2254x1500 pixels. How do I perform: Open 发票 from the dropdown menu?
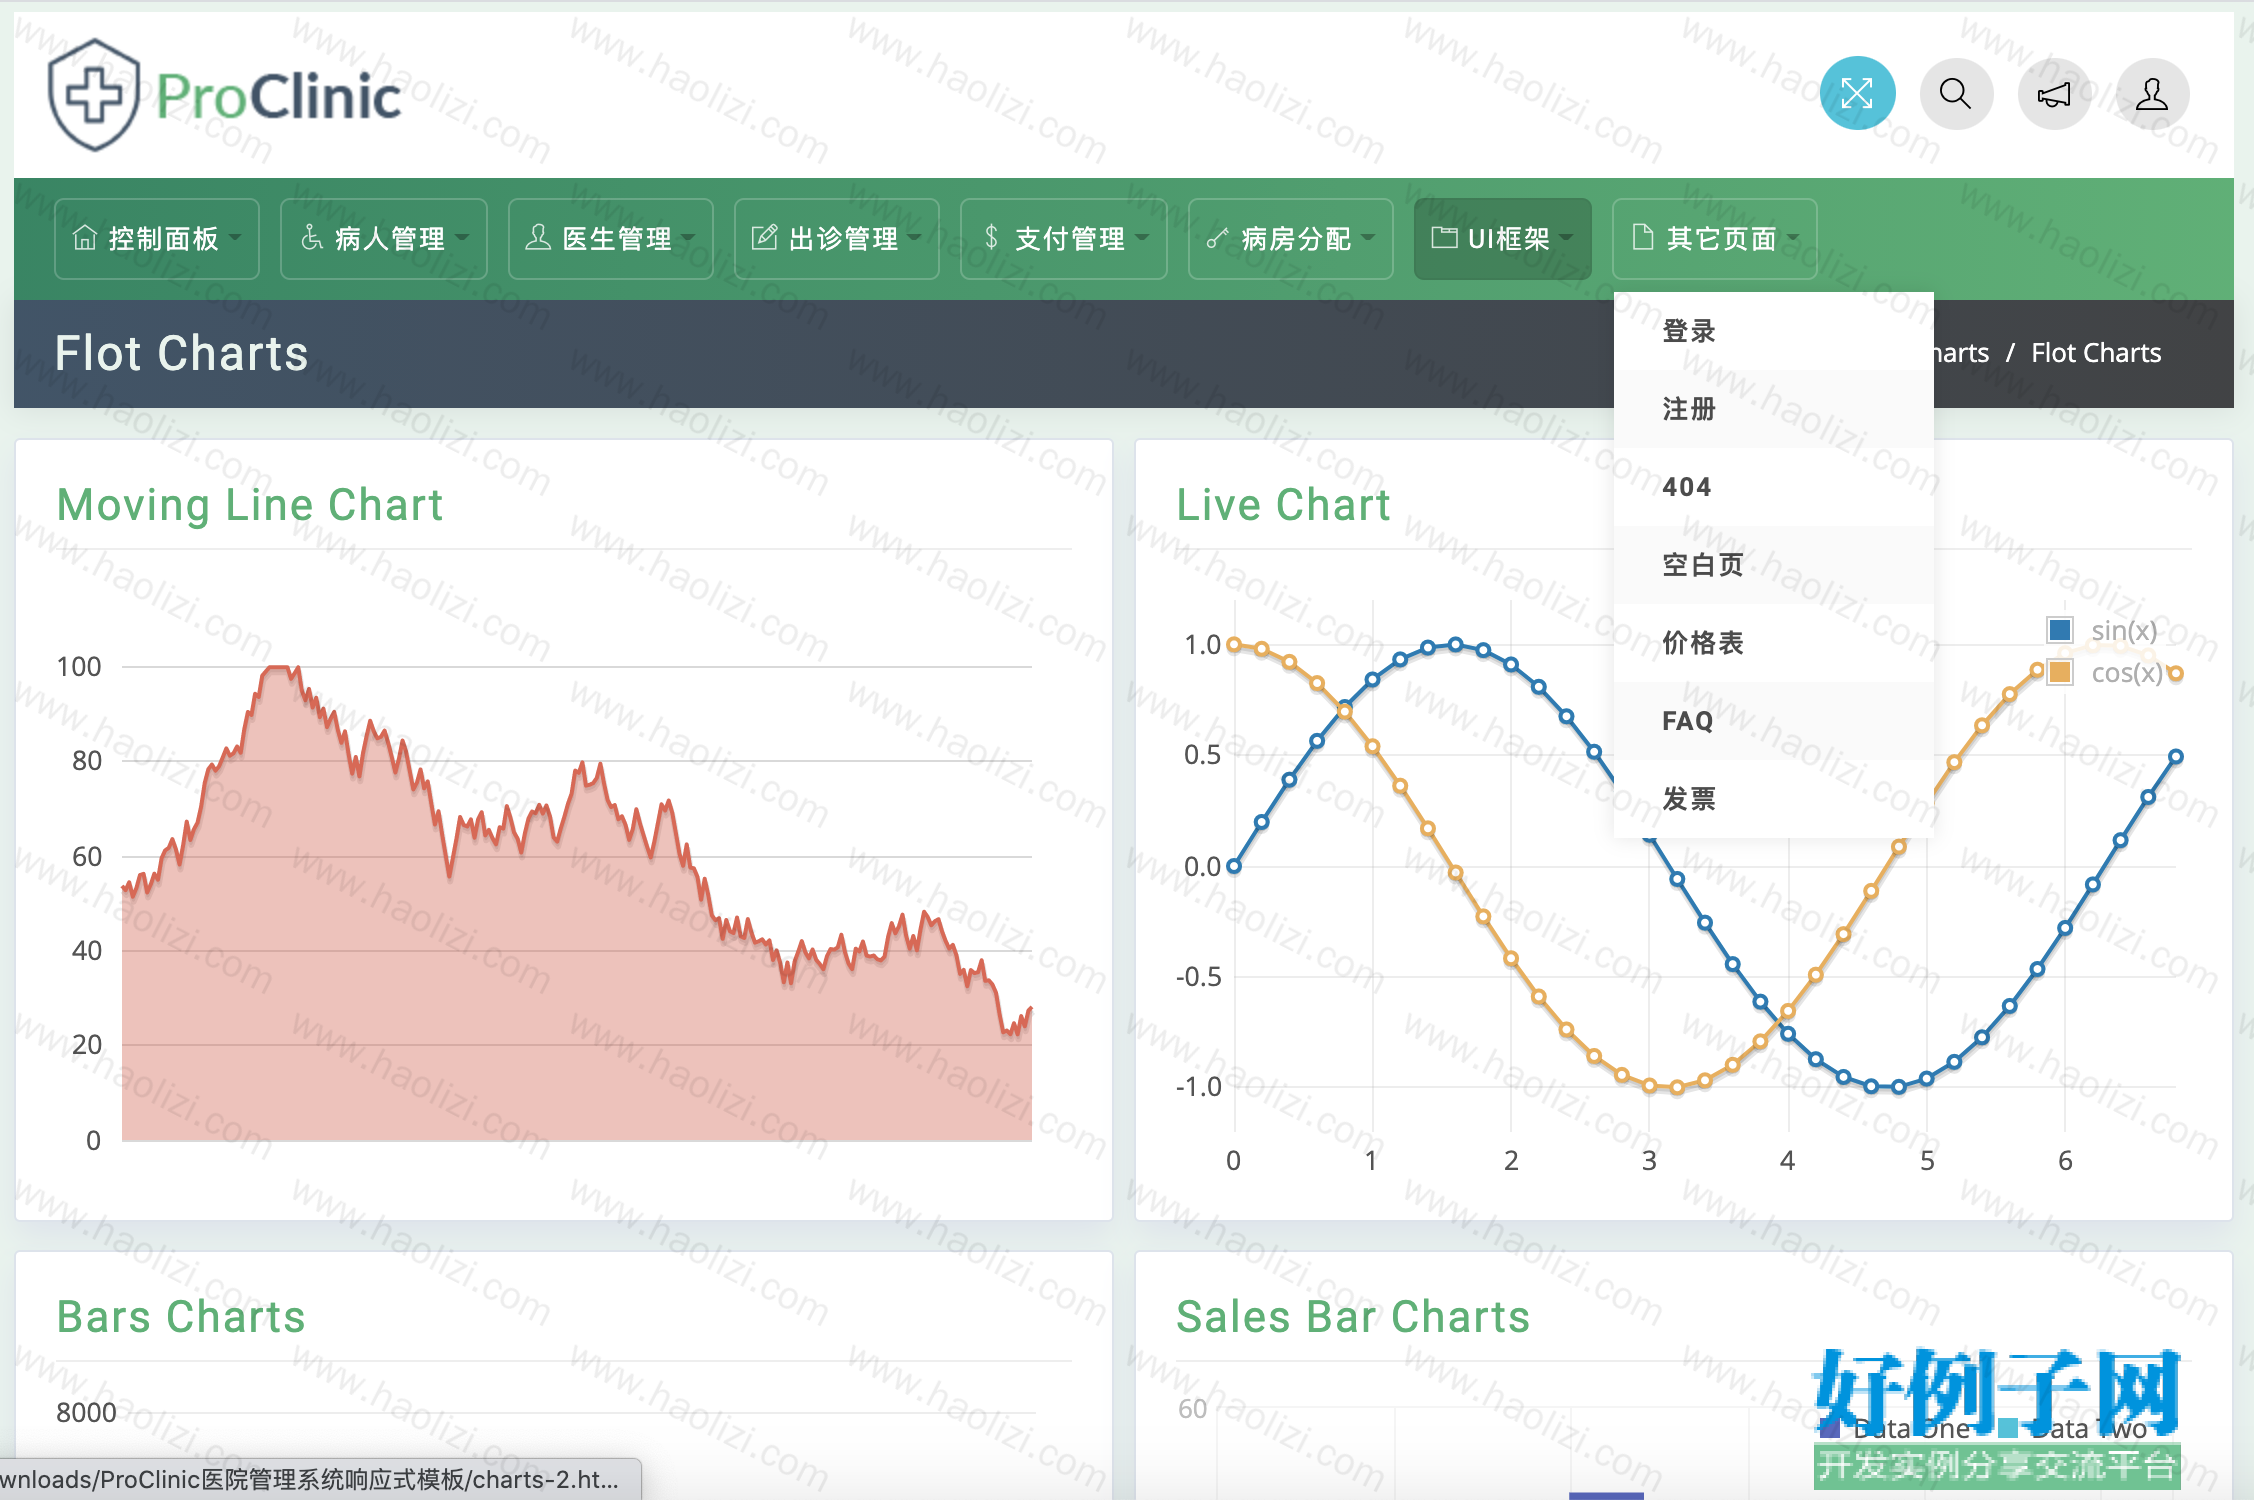click(1773, 799)
